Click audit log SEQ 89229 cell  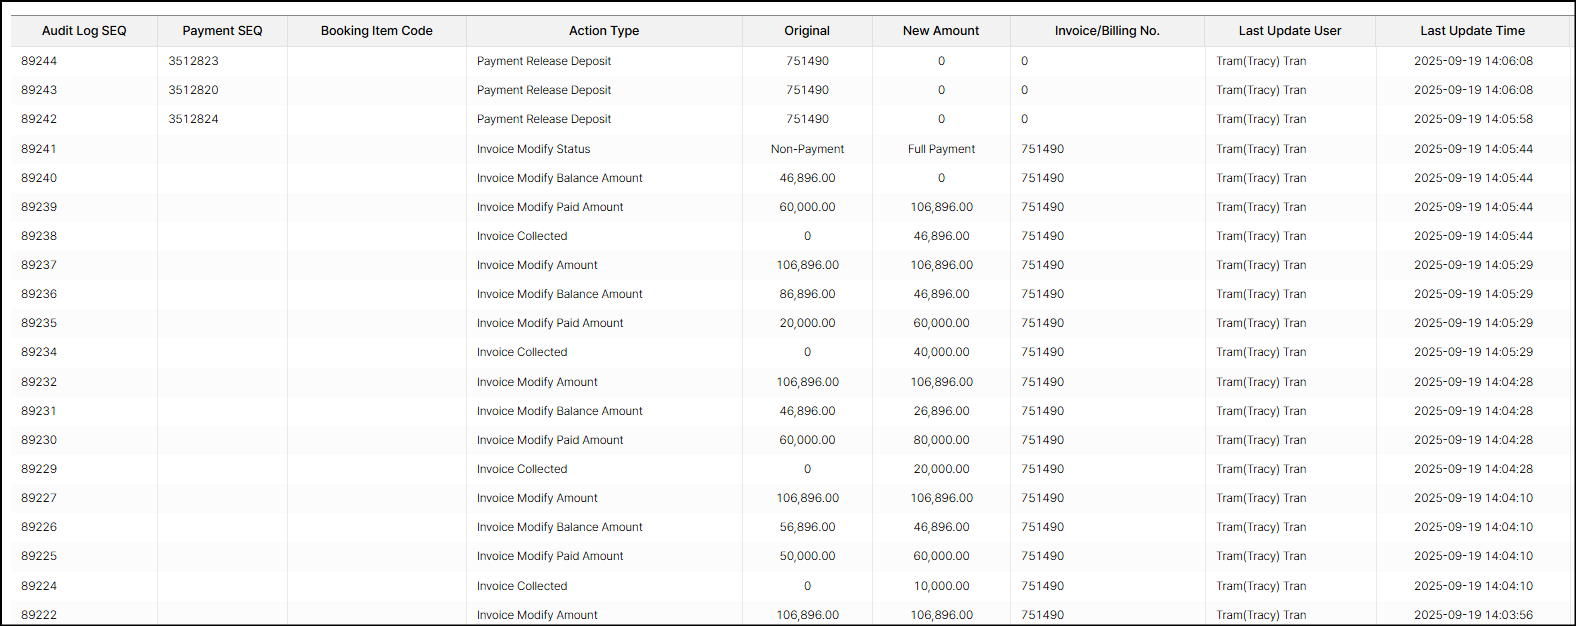click(39, 469)
